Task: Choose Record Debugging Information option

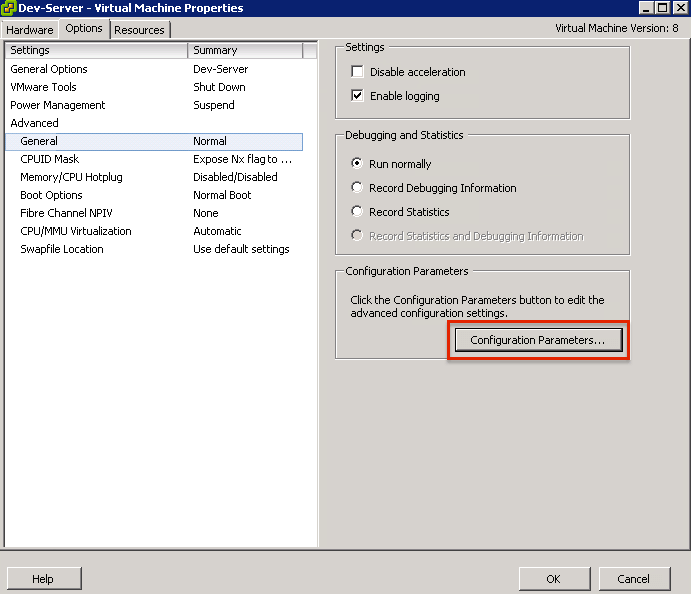Action: [x=358, y=188]
